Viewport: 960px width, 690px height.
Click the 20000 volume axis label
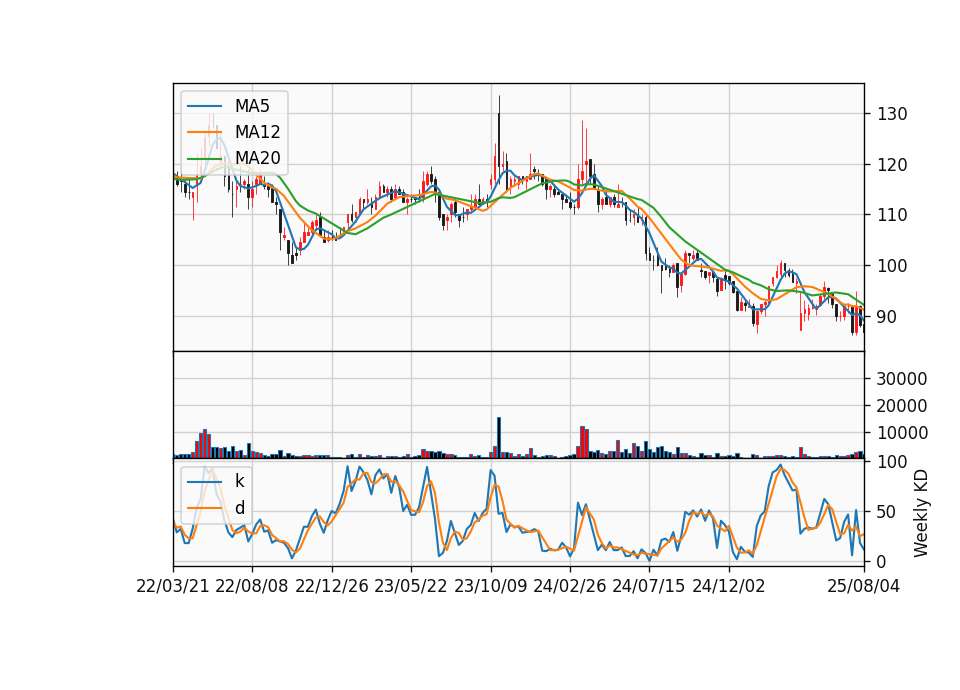coord(902,406)
